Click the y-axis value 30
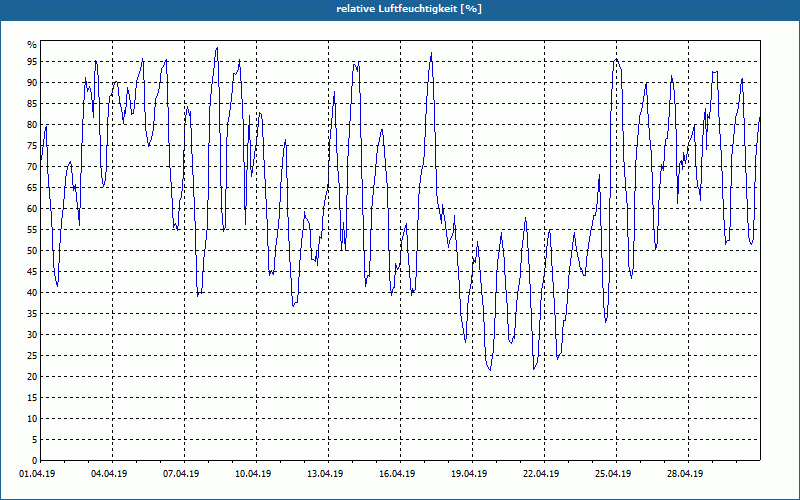 click(x=32, y=335)
